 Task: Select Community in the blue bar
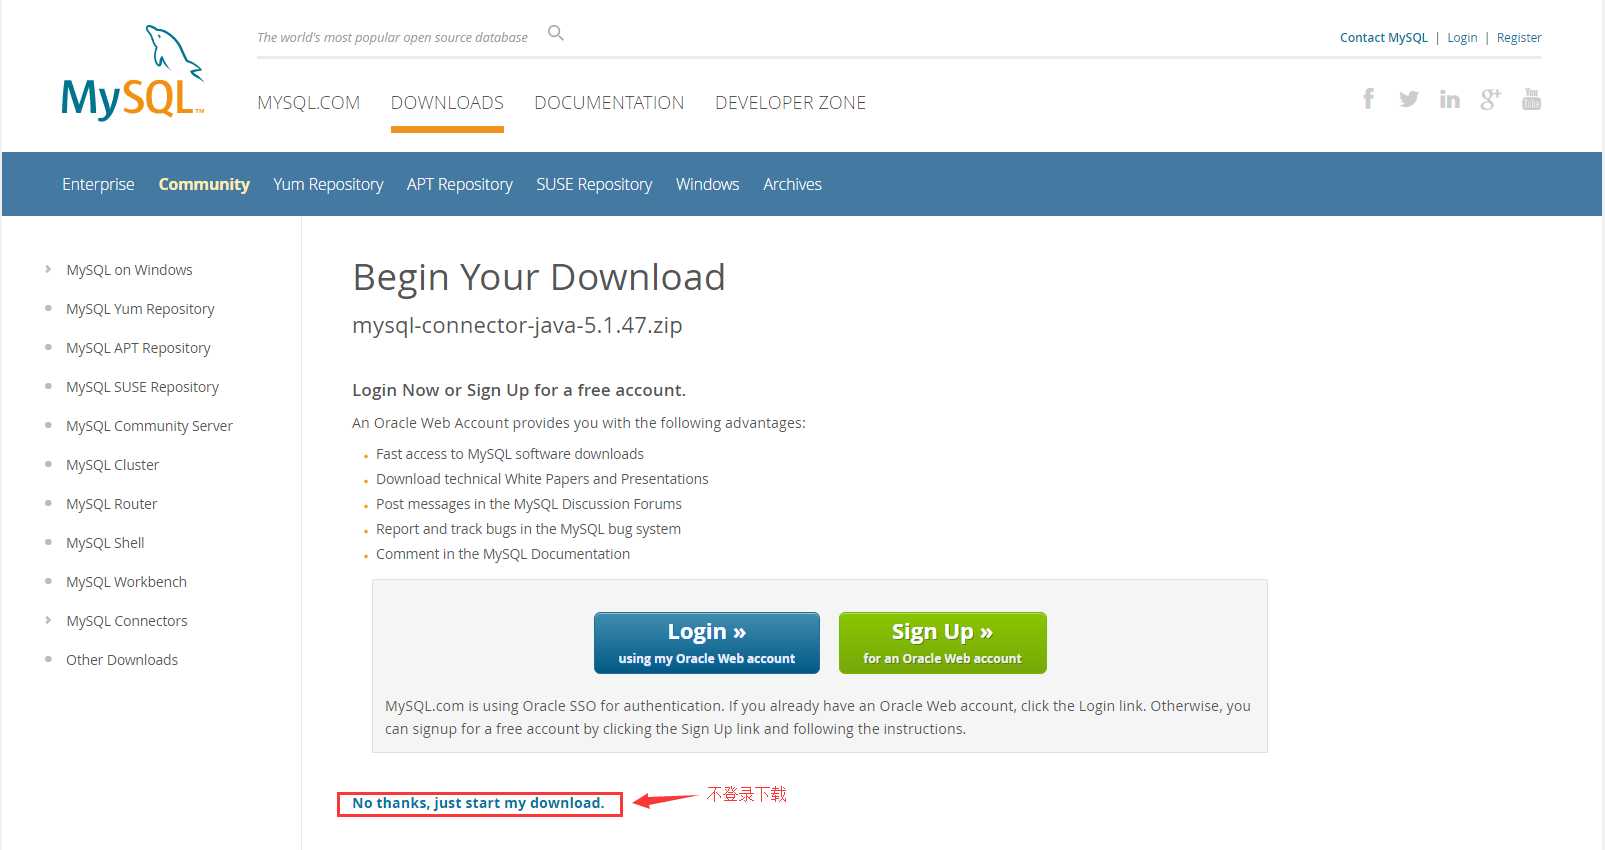coord(204,184)
